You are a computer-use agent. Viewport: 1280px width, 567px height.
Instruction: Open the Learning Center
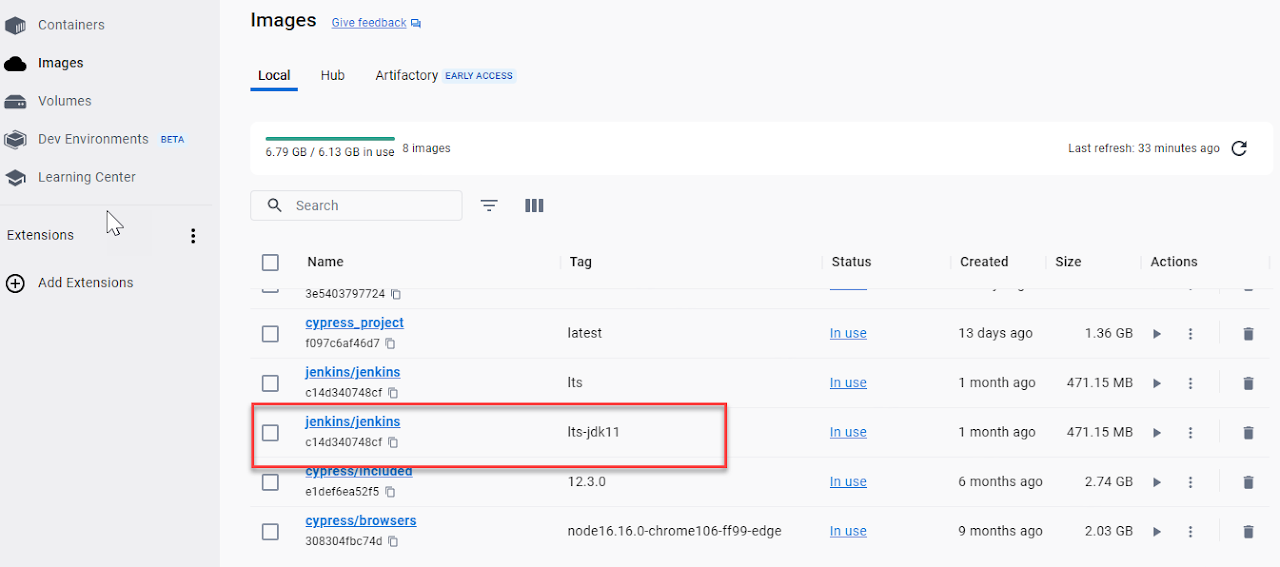click(x=87, y=177)
